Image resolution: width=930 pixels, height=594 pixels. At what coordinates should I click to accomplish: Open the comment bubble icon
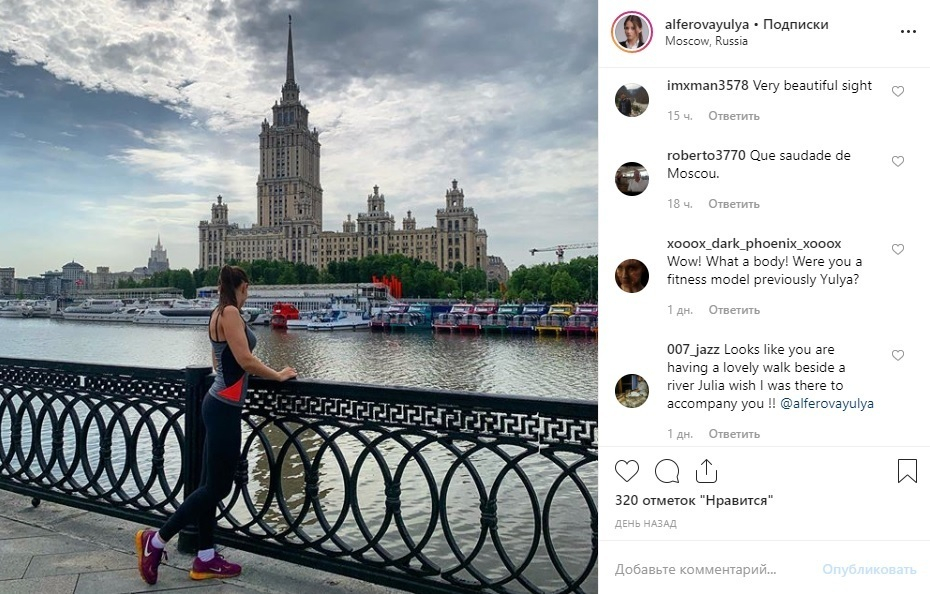tap(667, 471)
